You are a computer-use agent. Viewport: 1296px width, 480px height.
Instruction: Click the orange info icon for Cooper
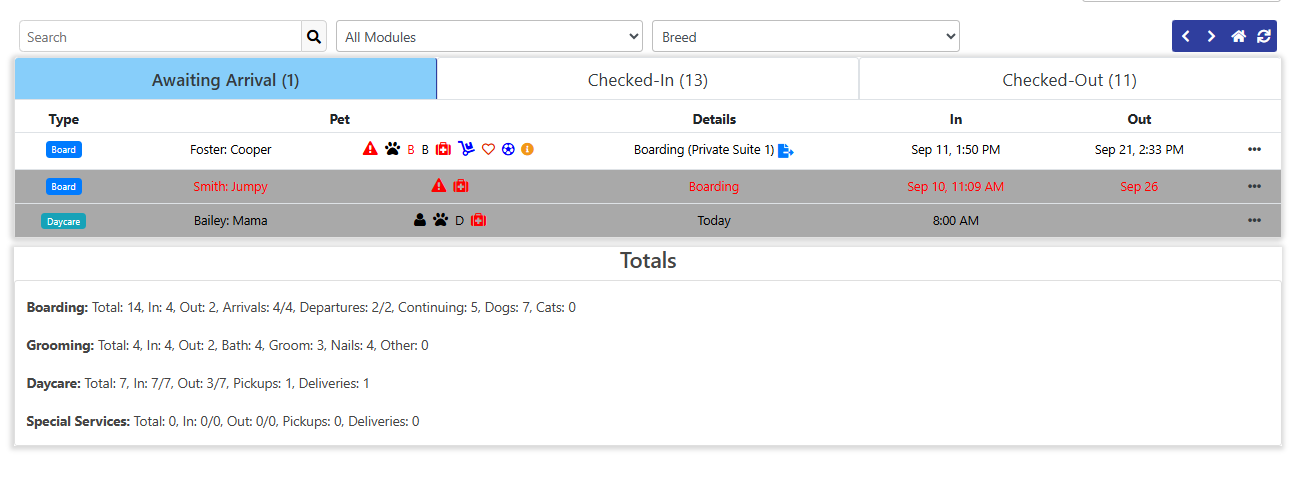click(x=528, y=149)
